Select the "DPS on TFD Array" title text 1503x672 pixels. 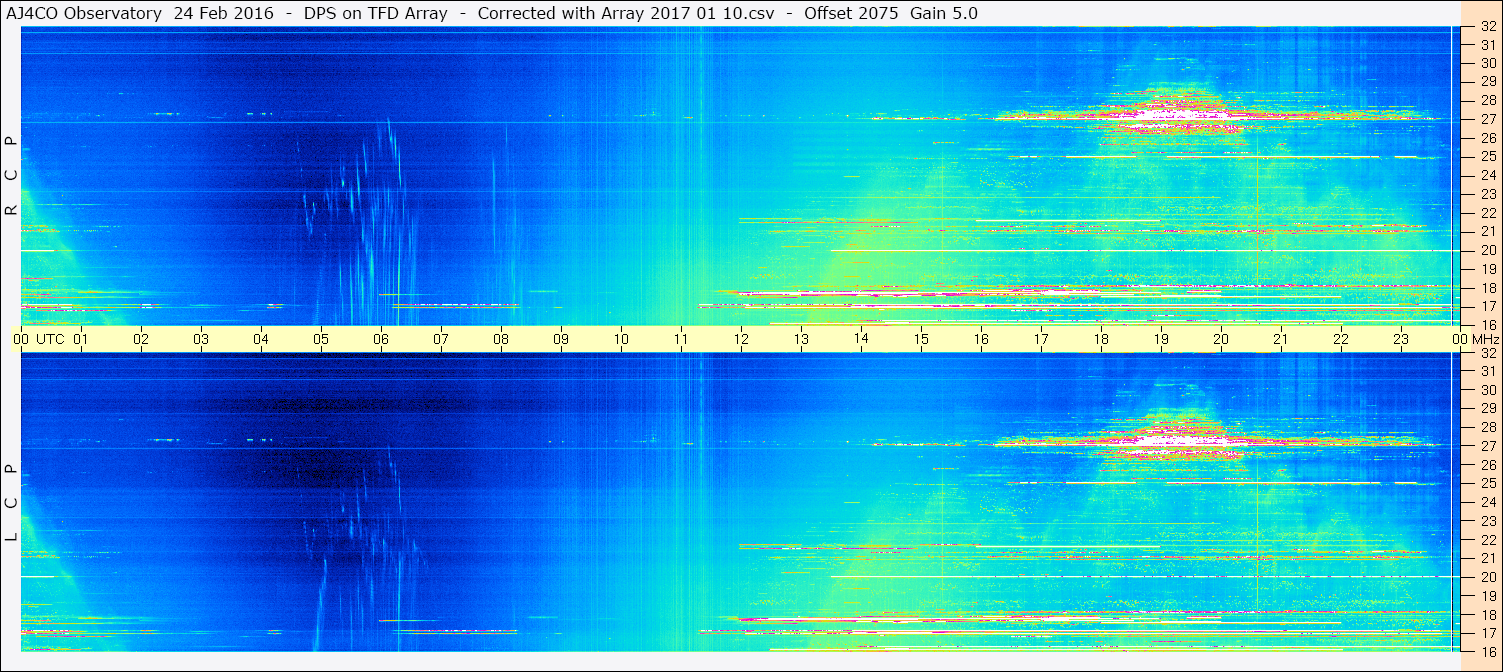(376, 13)
